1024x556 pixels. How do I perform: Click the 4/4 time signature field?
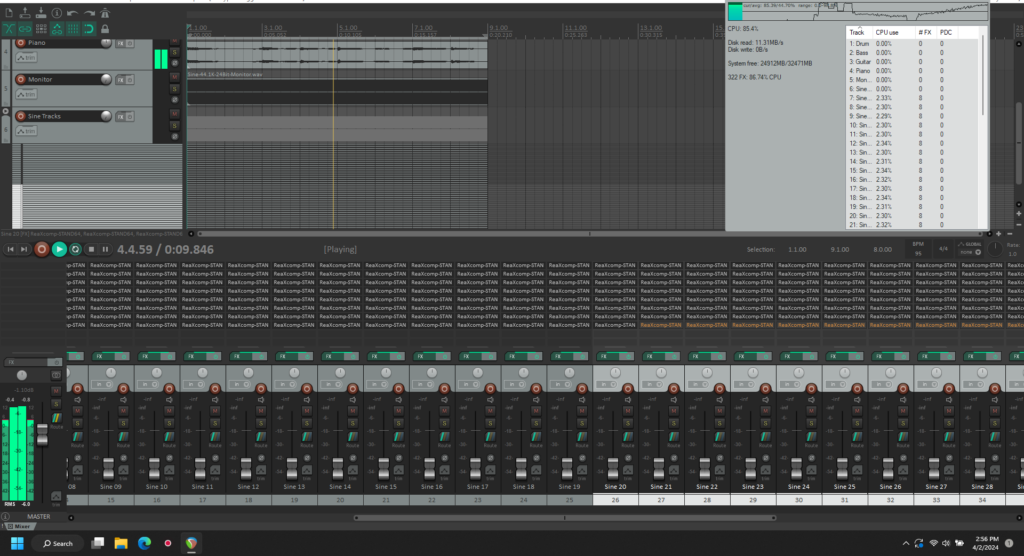coord(943,249)
